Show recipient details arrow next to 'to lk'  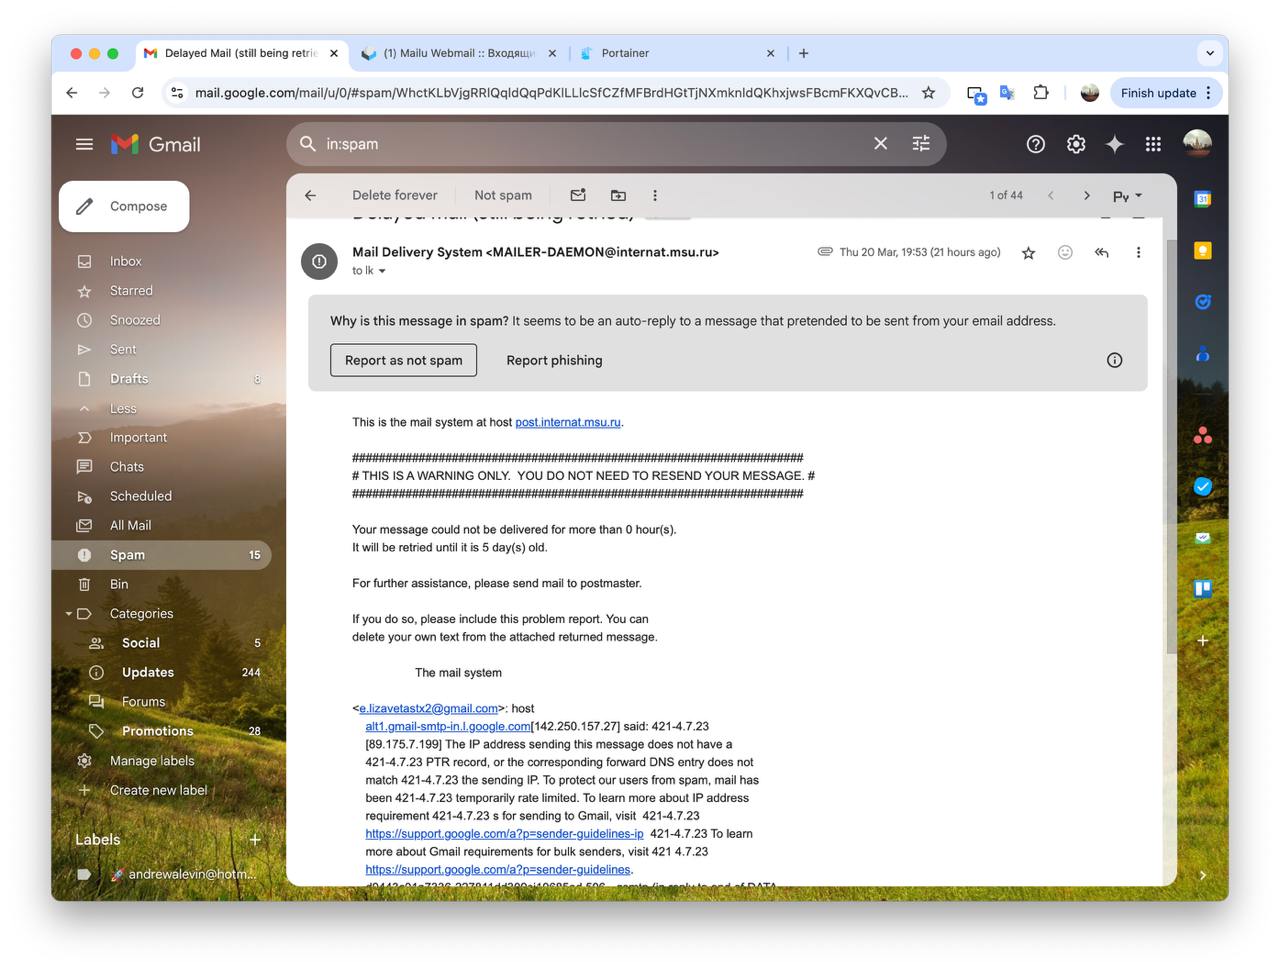click(382, 271)
